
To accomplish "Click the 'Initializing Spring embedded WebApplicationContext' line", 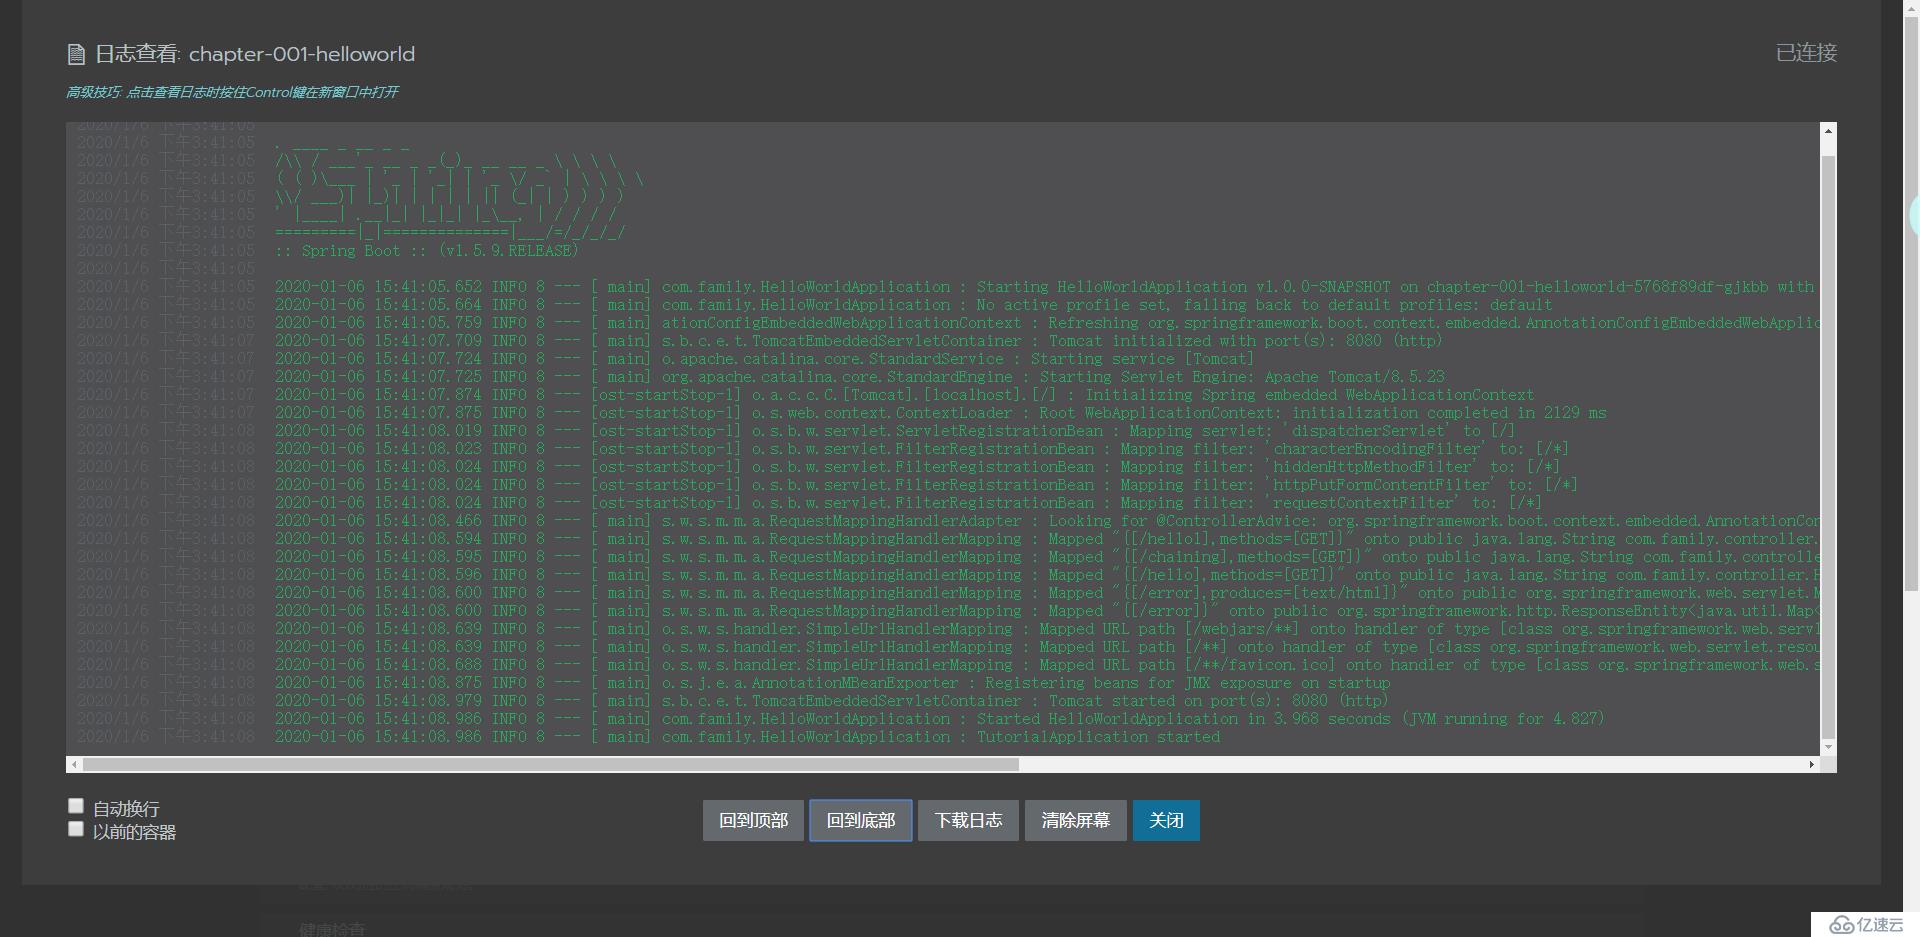I will click(x=904, y=395).
